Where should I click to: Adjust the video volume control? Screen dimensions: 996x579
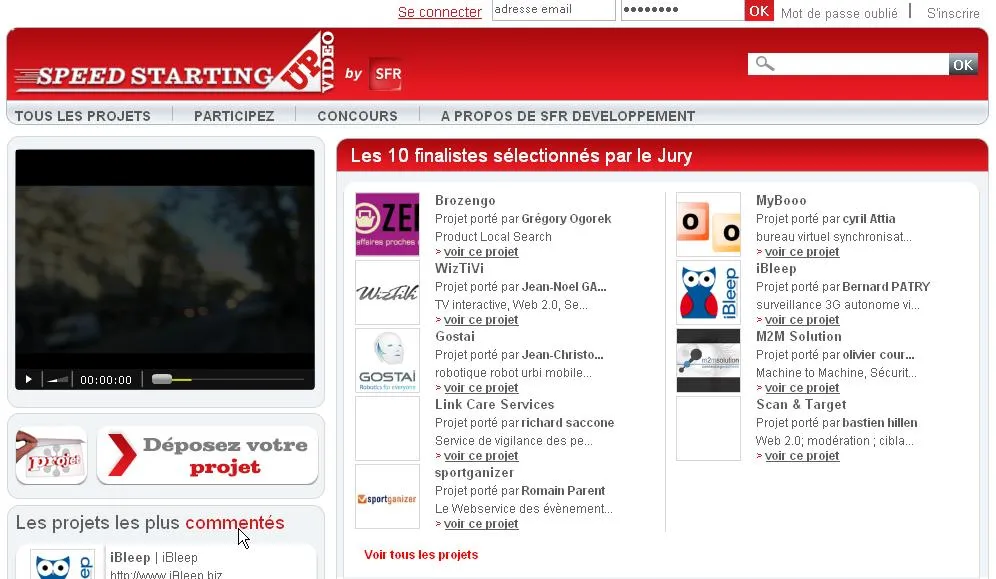[x=58, y=380]
